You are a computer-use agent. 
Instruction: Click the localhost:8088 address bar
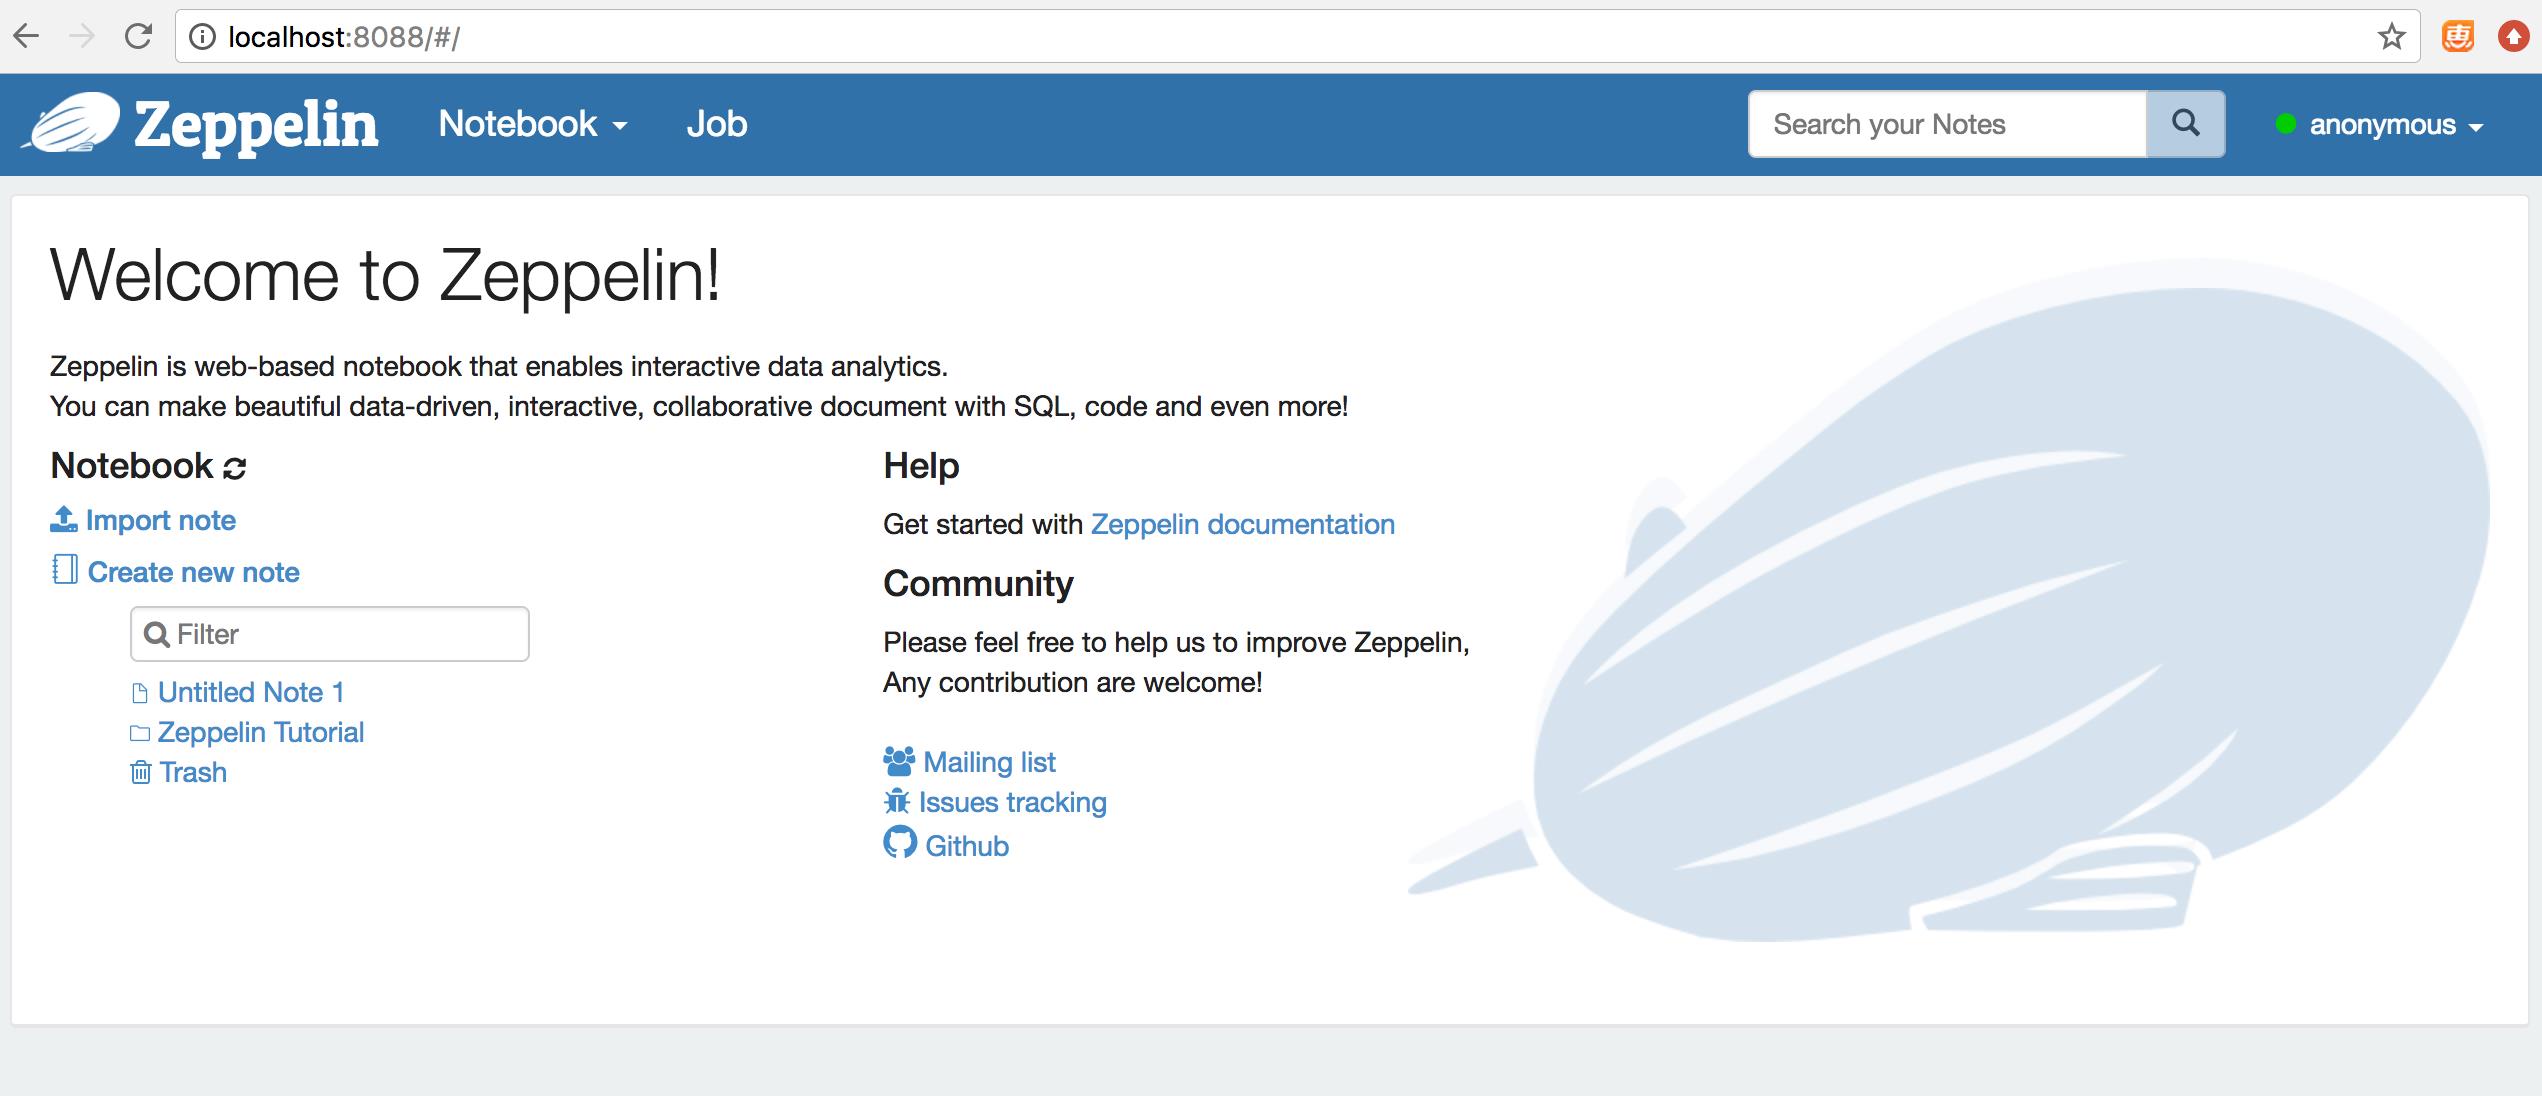coord(1297,37)
